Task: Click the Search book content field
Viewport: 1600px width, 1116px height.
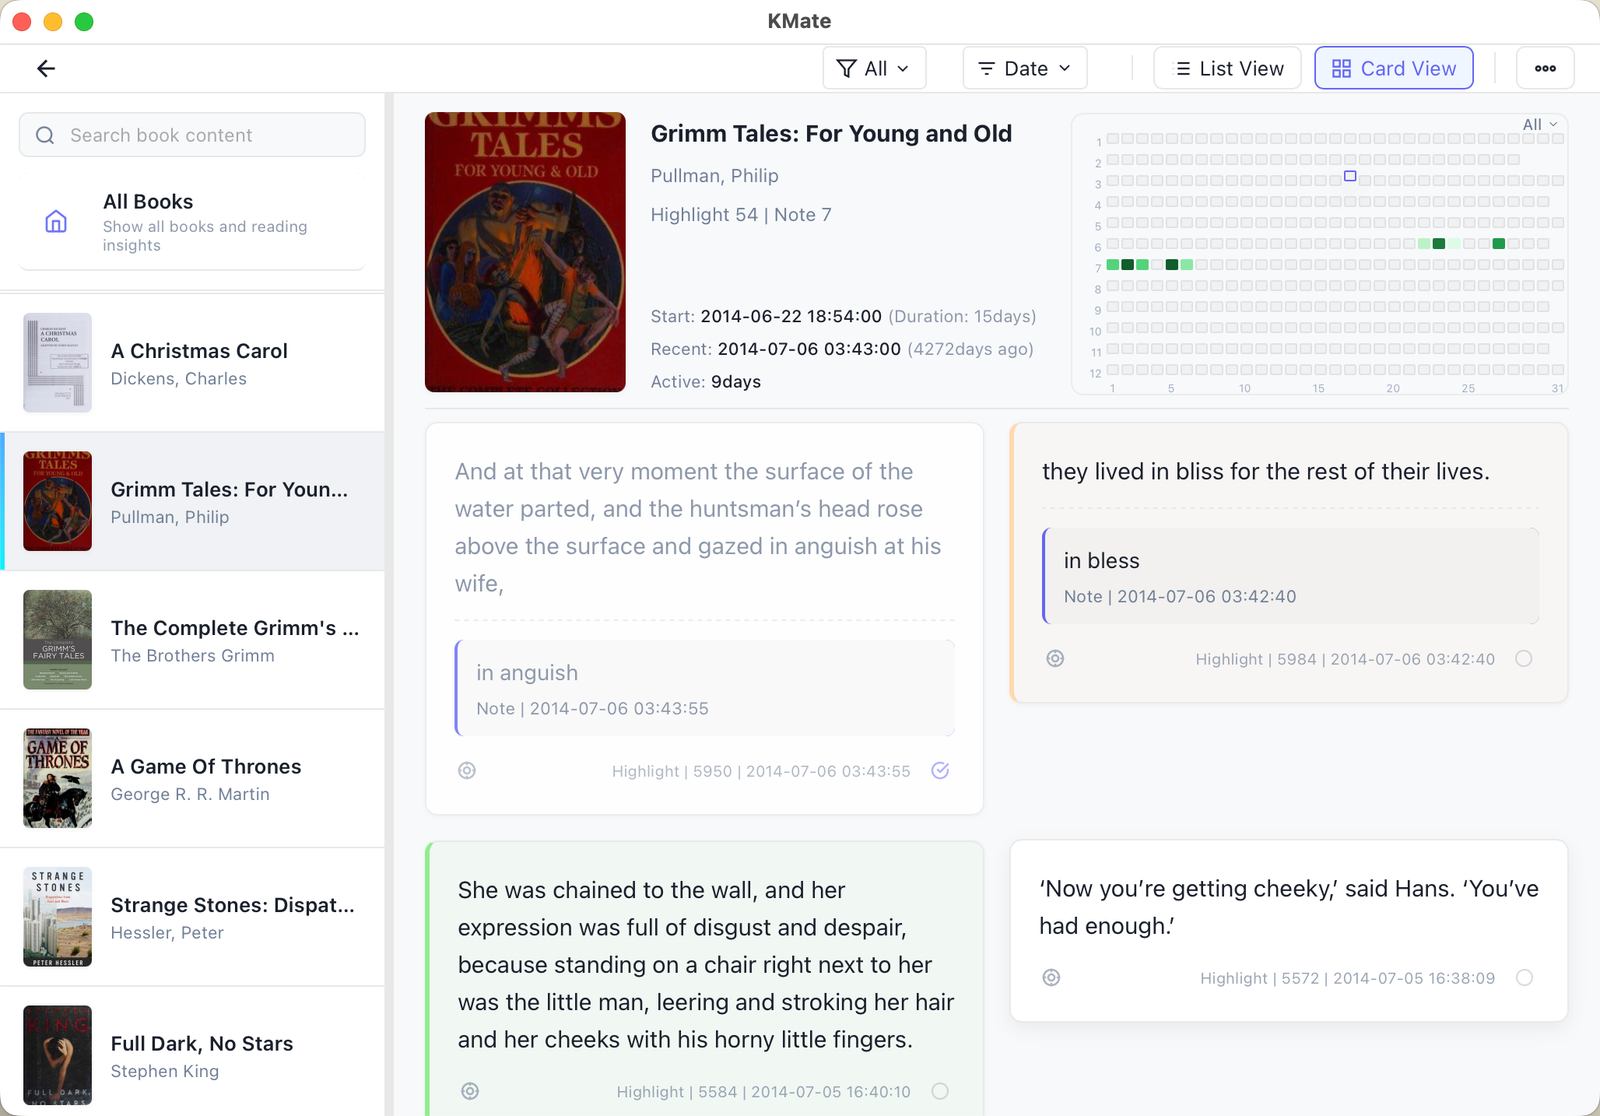Action: (192, 135)
